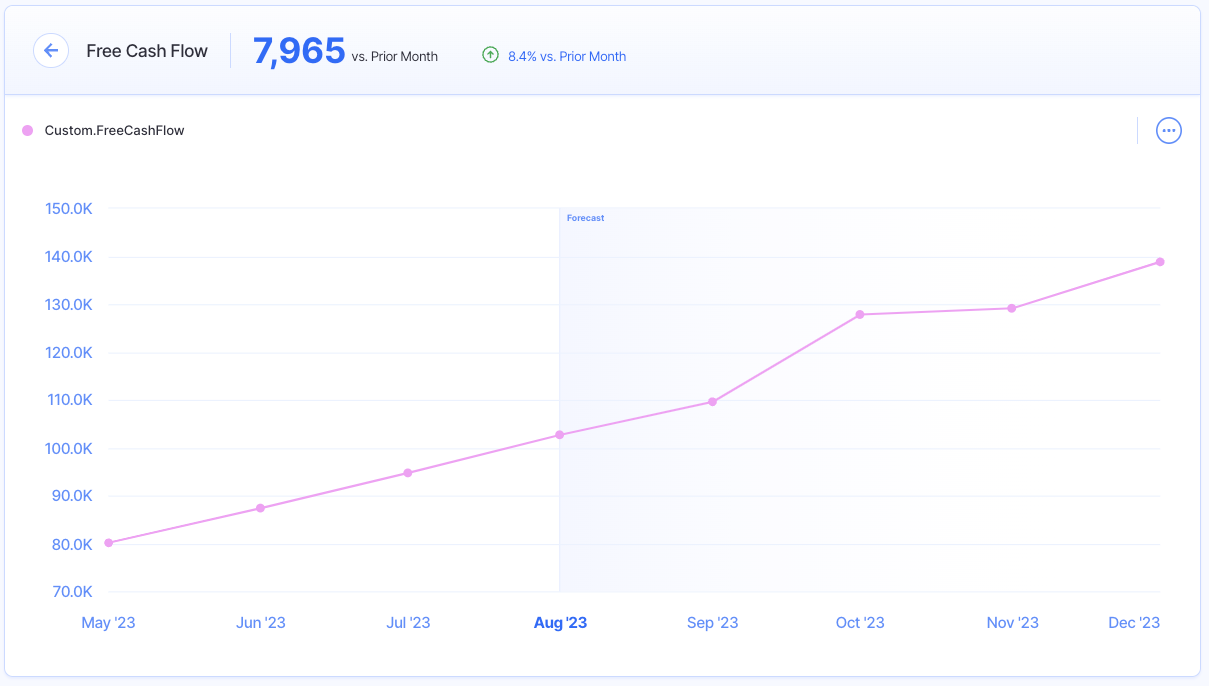Screen dimensions: 1209x686
Task: Select the Nov '23 data point
Action: (1012, 308)
